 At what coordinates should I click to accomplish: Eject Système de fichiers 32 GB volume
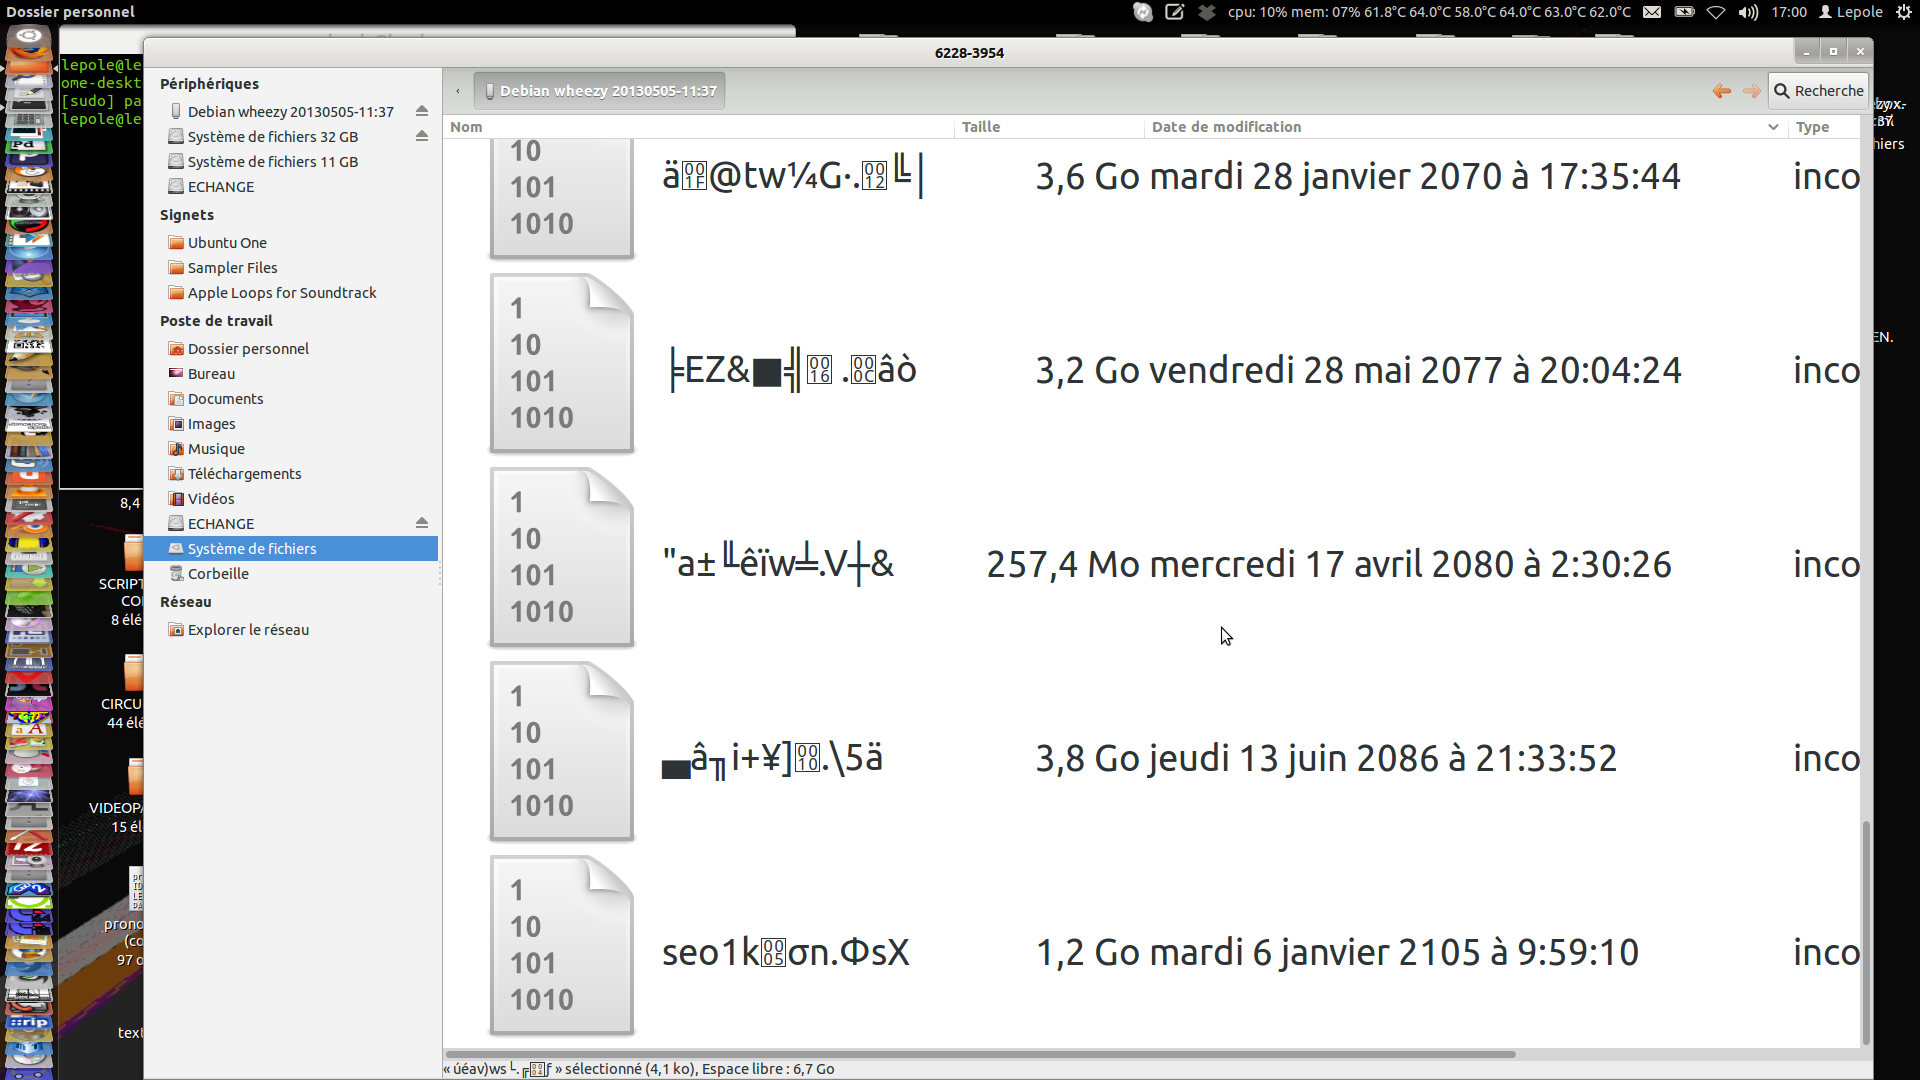click(422, 136)
